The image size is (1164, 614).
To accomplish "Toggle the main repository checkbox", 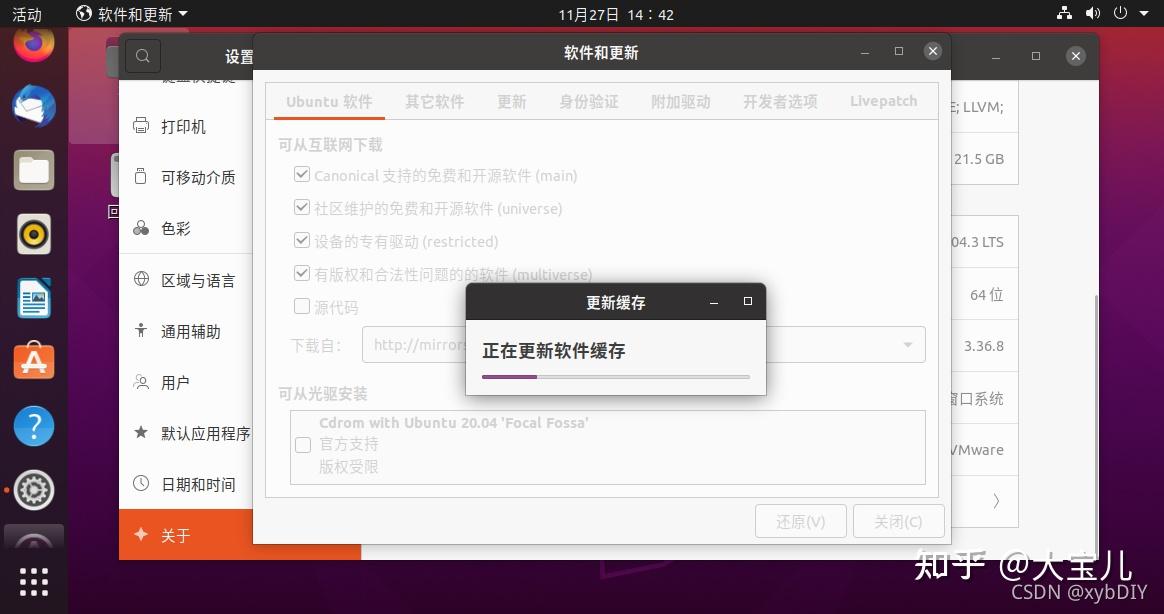I will point(301,174).
